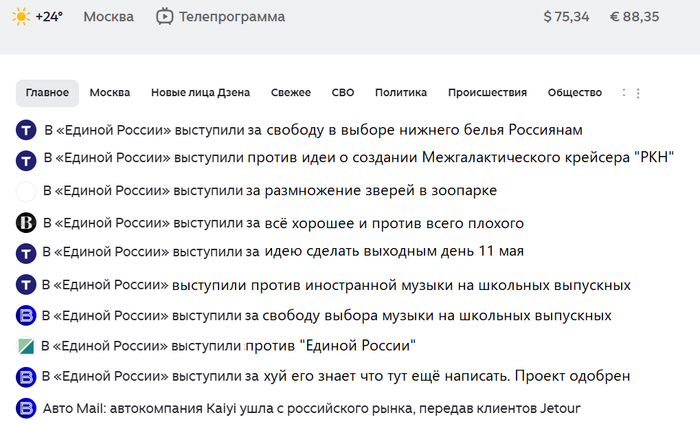Click source icon beside 11 мая headline
The width and height of the screenshot is (700, 424).
[26, 254]
